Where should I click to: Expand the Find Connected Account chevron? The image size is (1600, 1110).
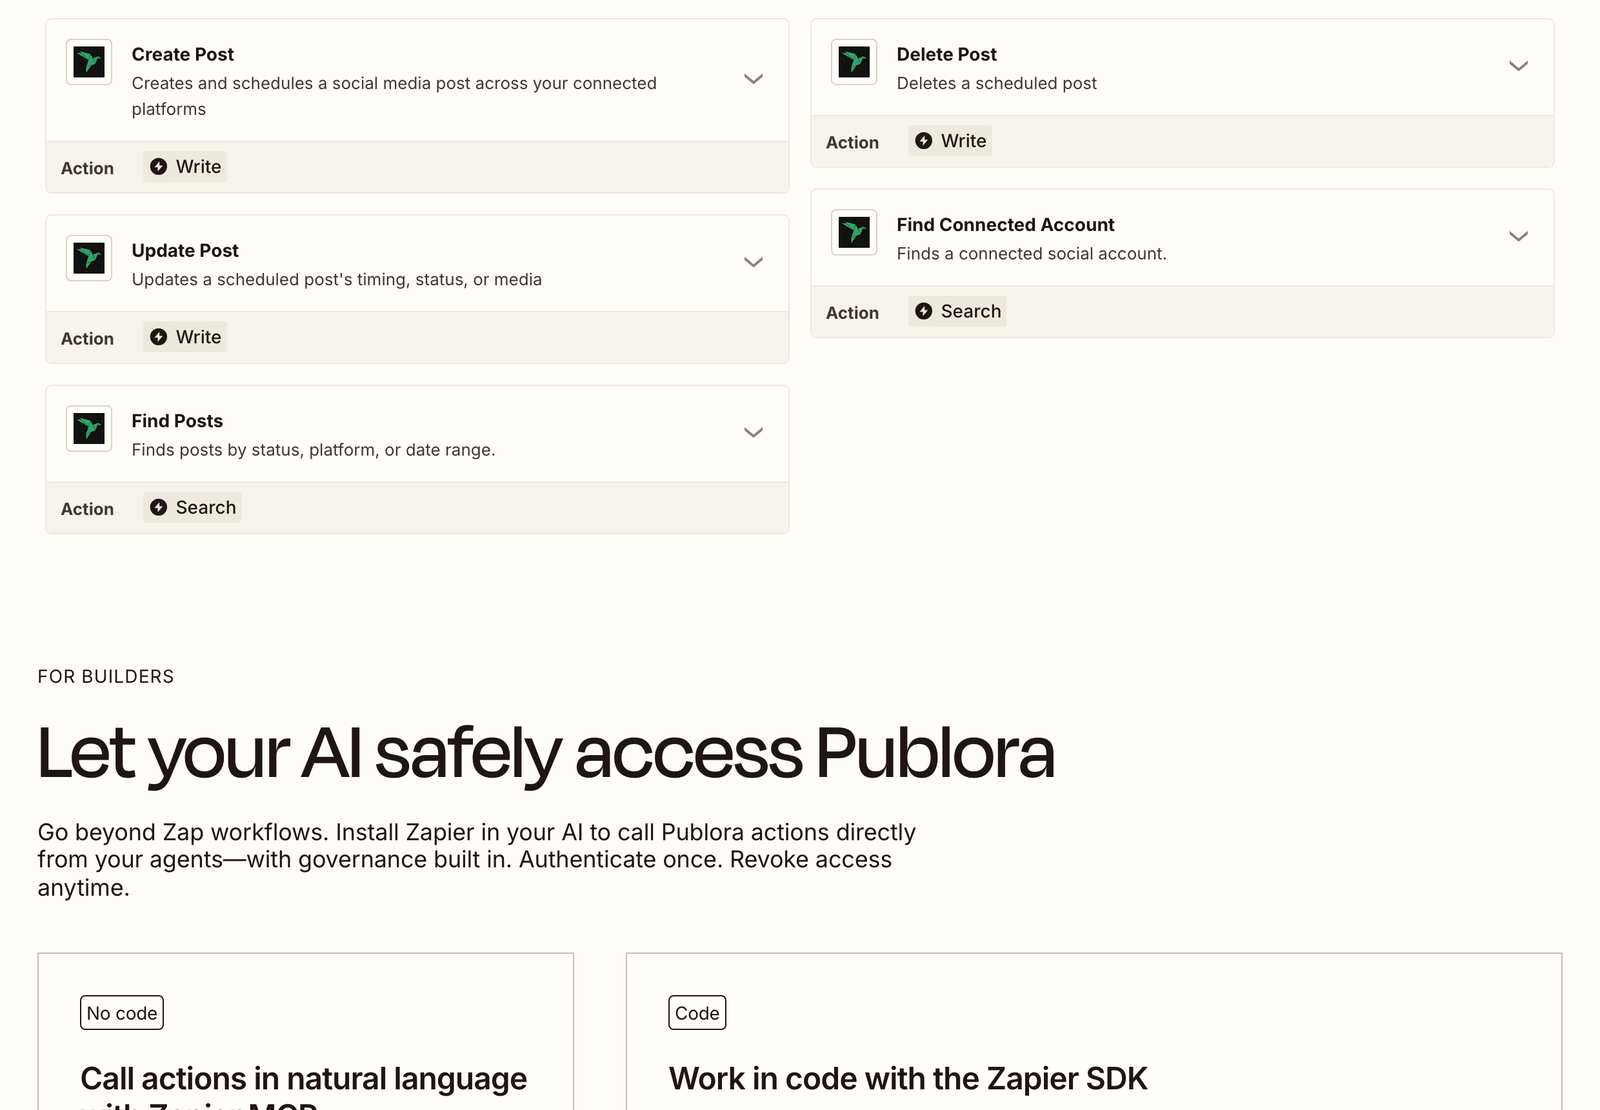pyautogui.click(x=1518, y=236)
